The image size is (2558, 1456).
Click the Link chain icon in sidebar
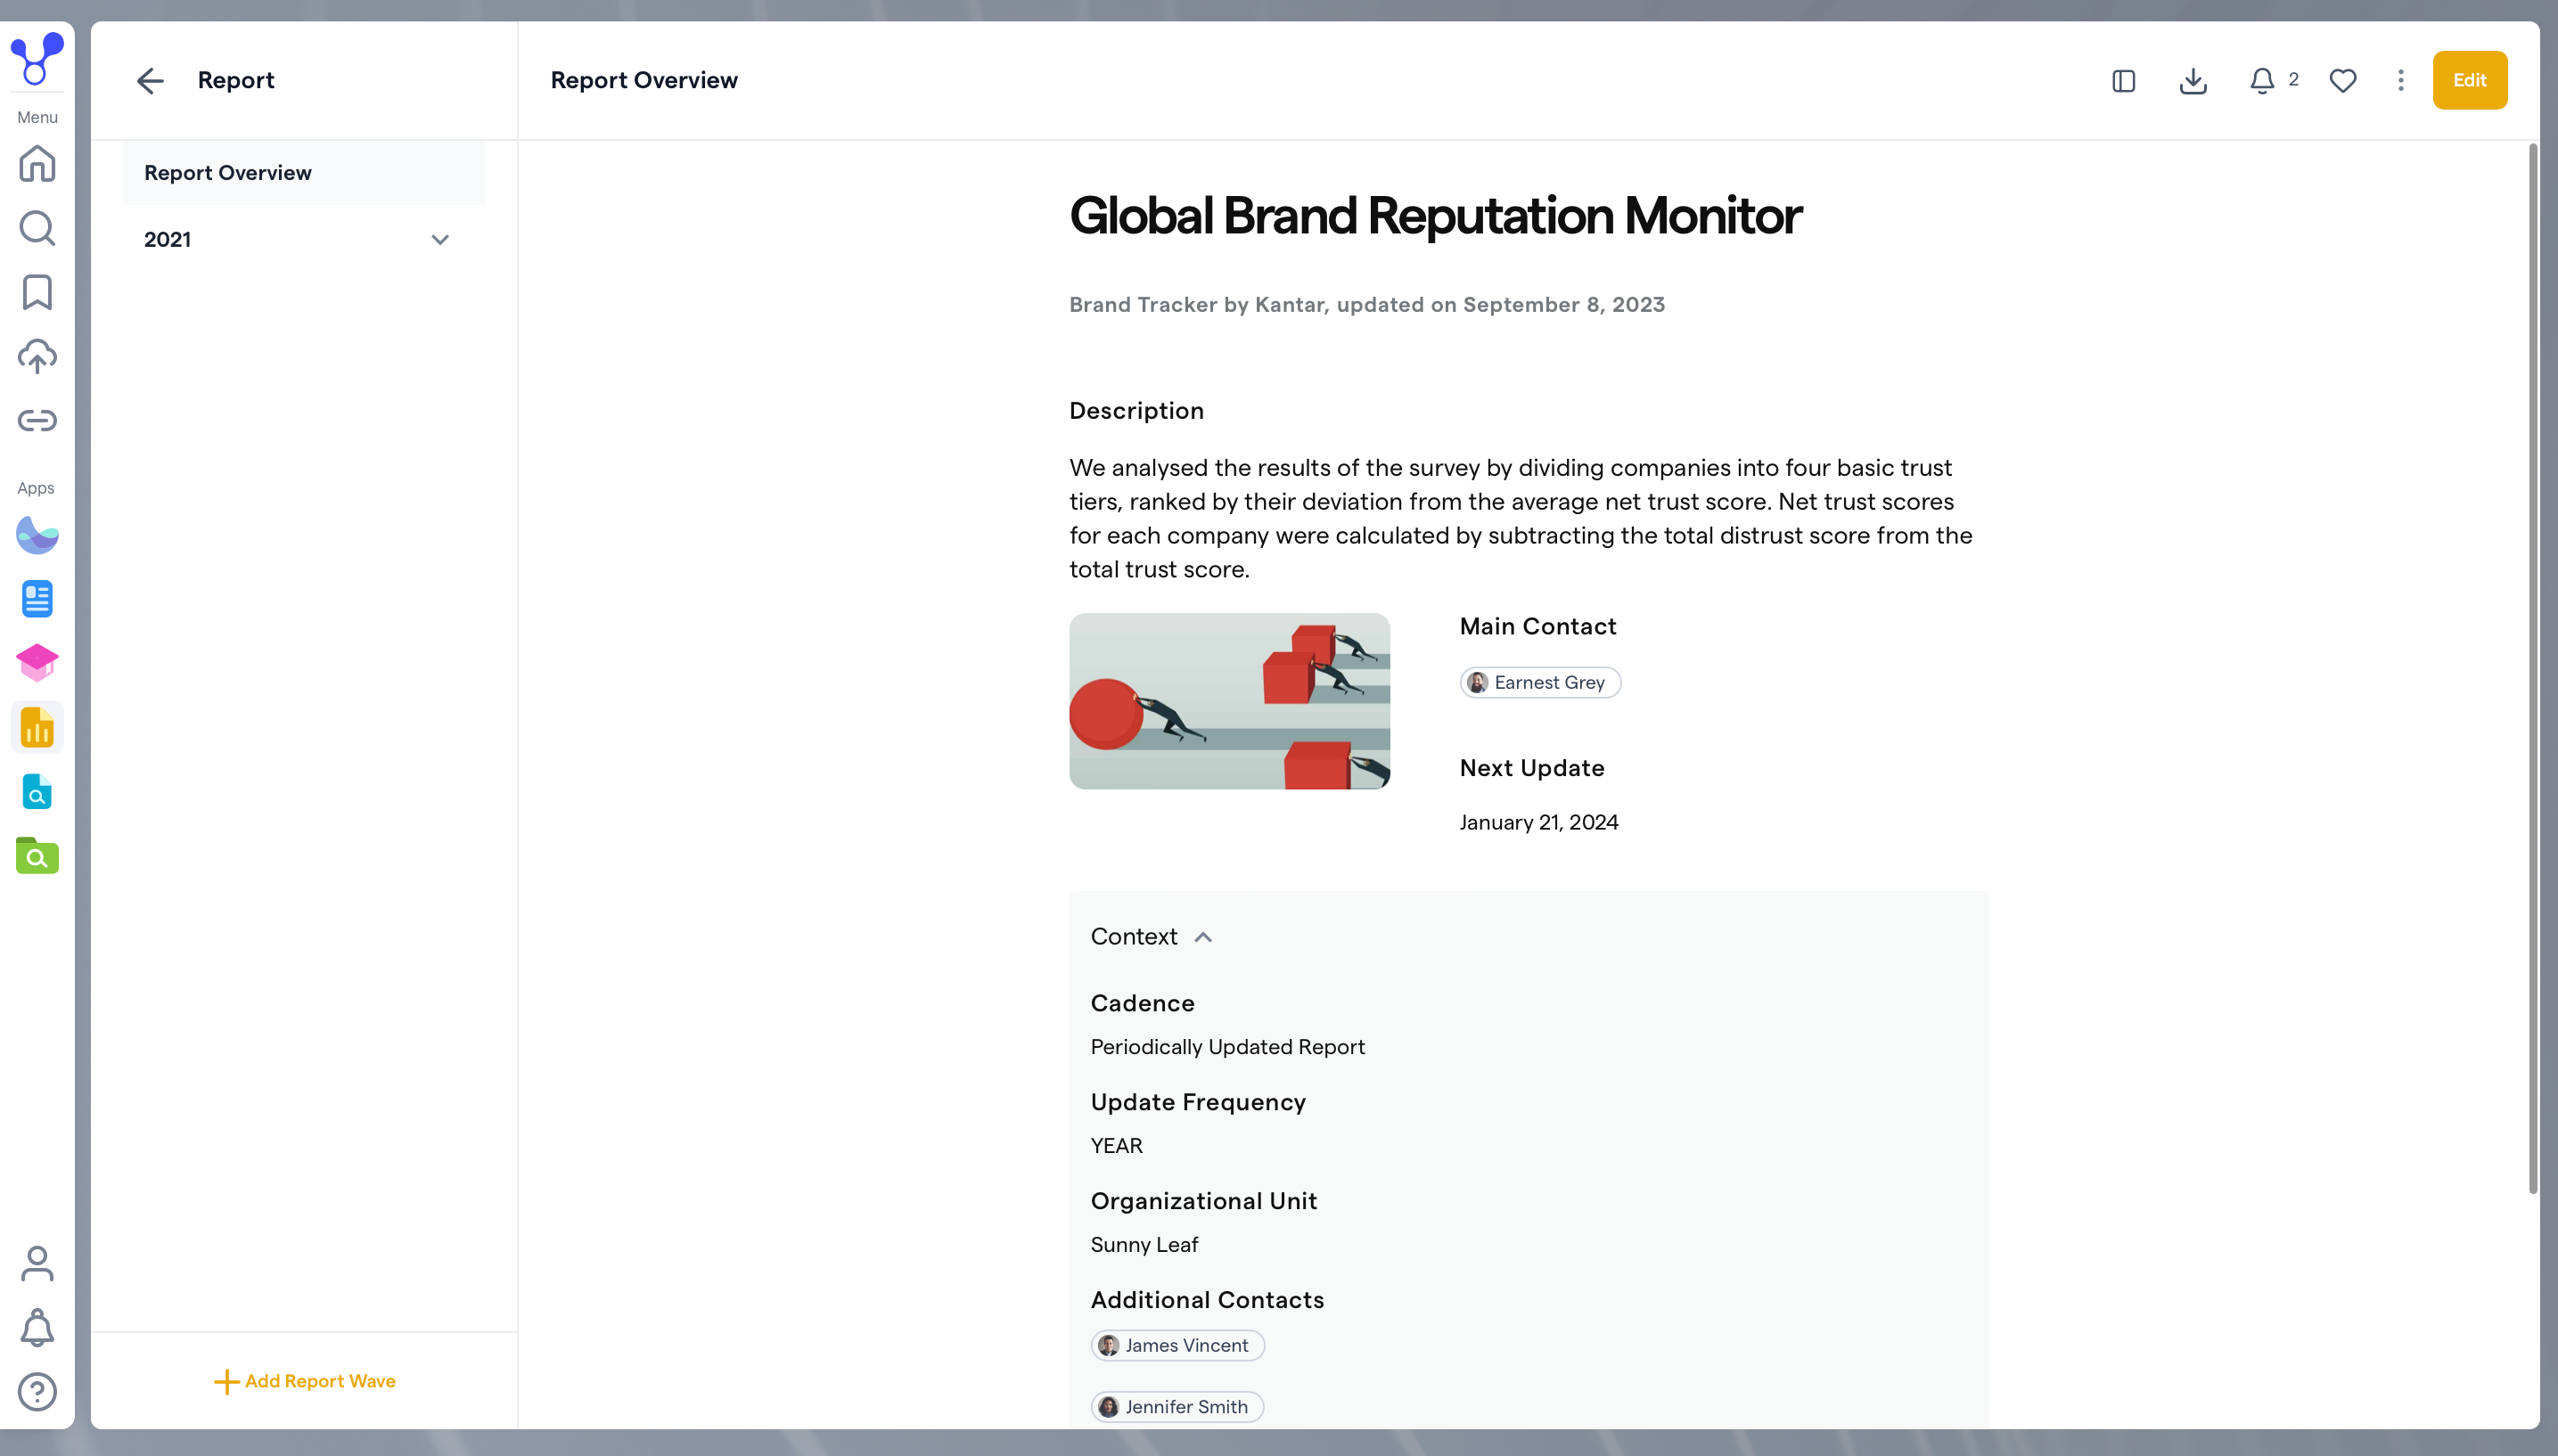pos(37,420)
